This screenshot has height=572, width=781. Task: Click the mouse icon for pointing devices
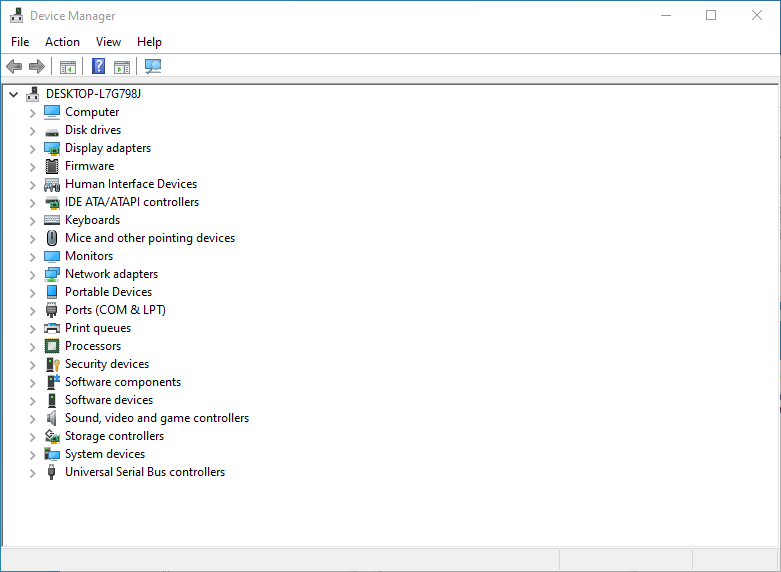pos(52,238)
